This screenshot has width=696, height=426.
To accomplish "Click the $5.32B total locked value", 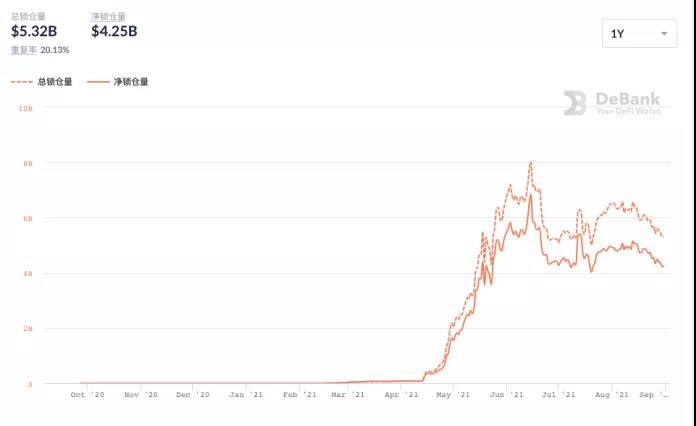I will (34, 31).
